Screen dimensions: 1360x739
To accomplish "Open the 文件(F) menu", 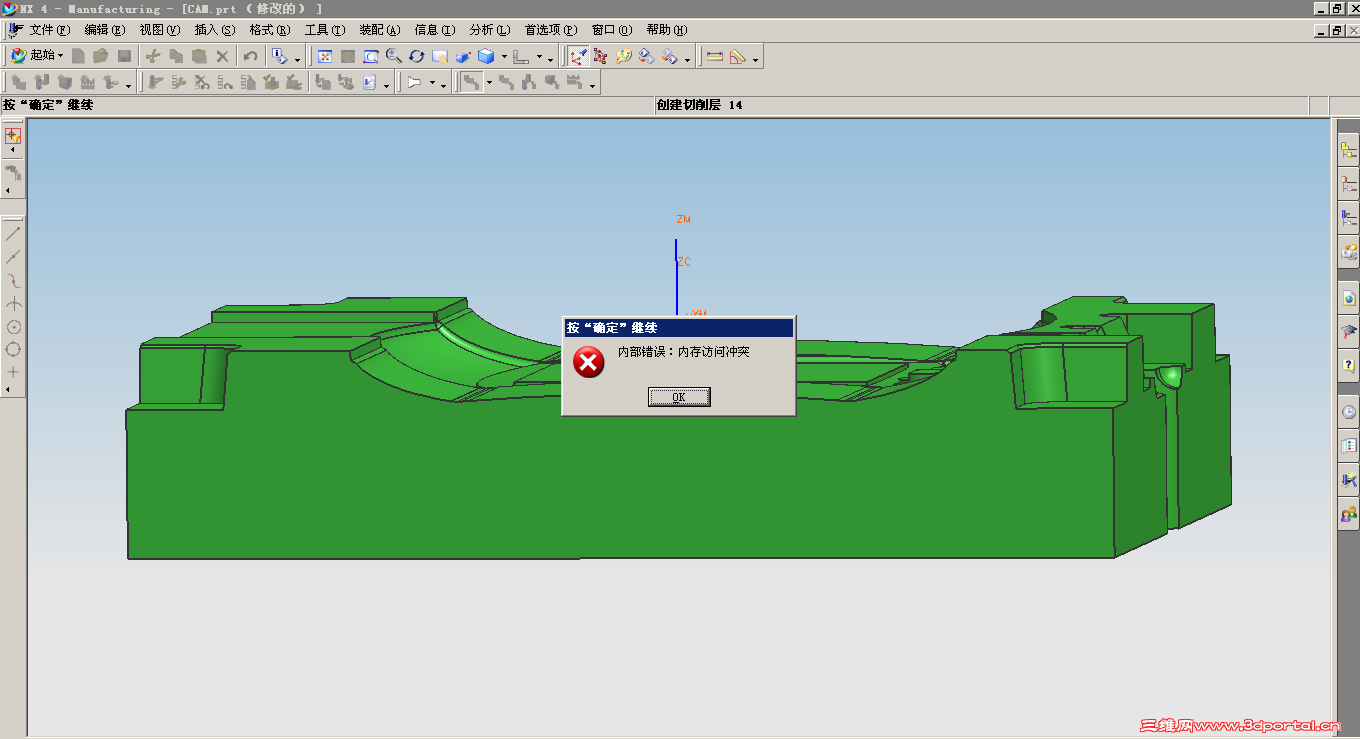I will (x=50, y=30).
